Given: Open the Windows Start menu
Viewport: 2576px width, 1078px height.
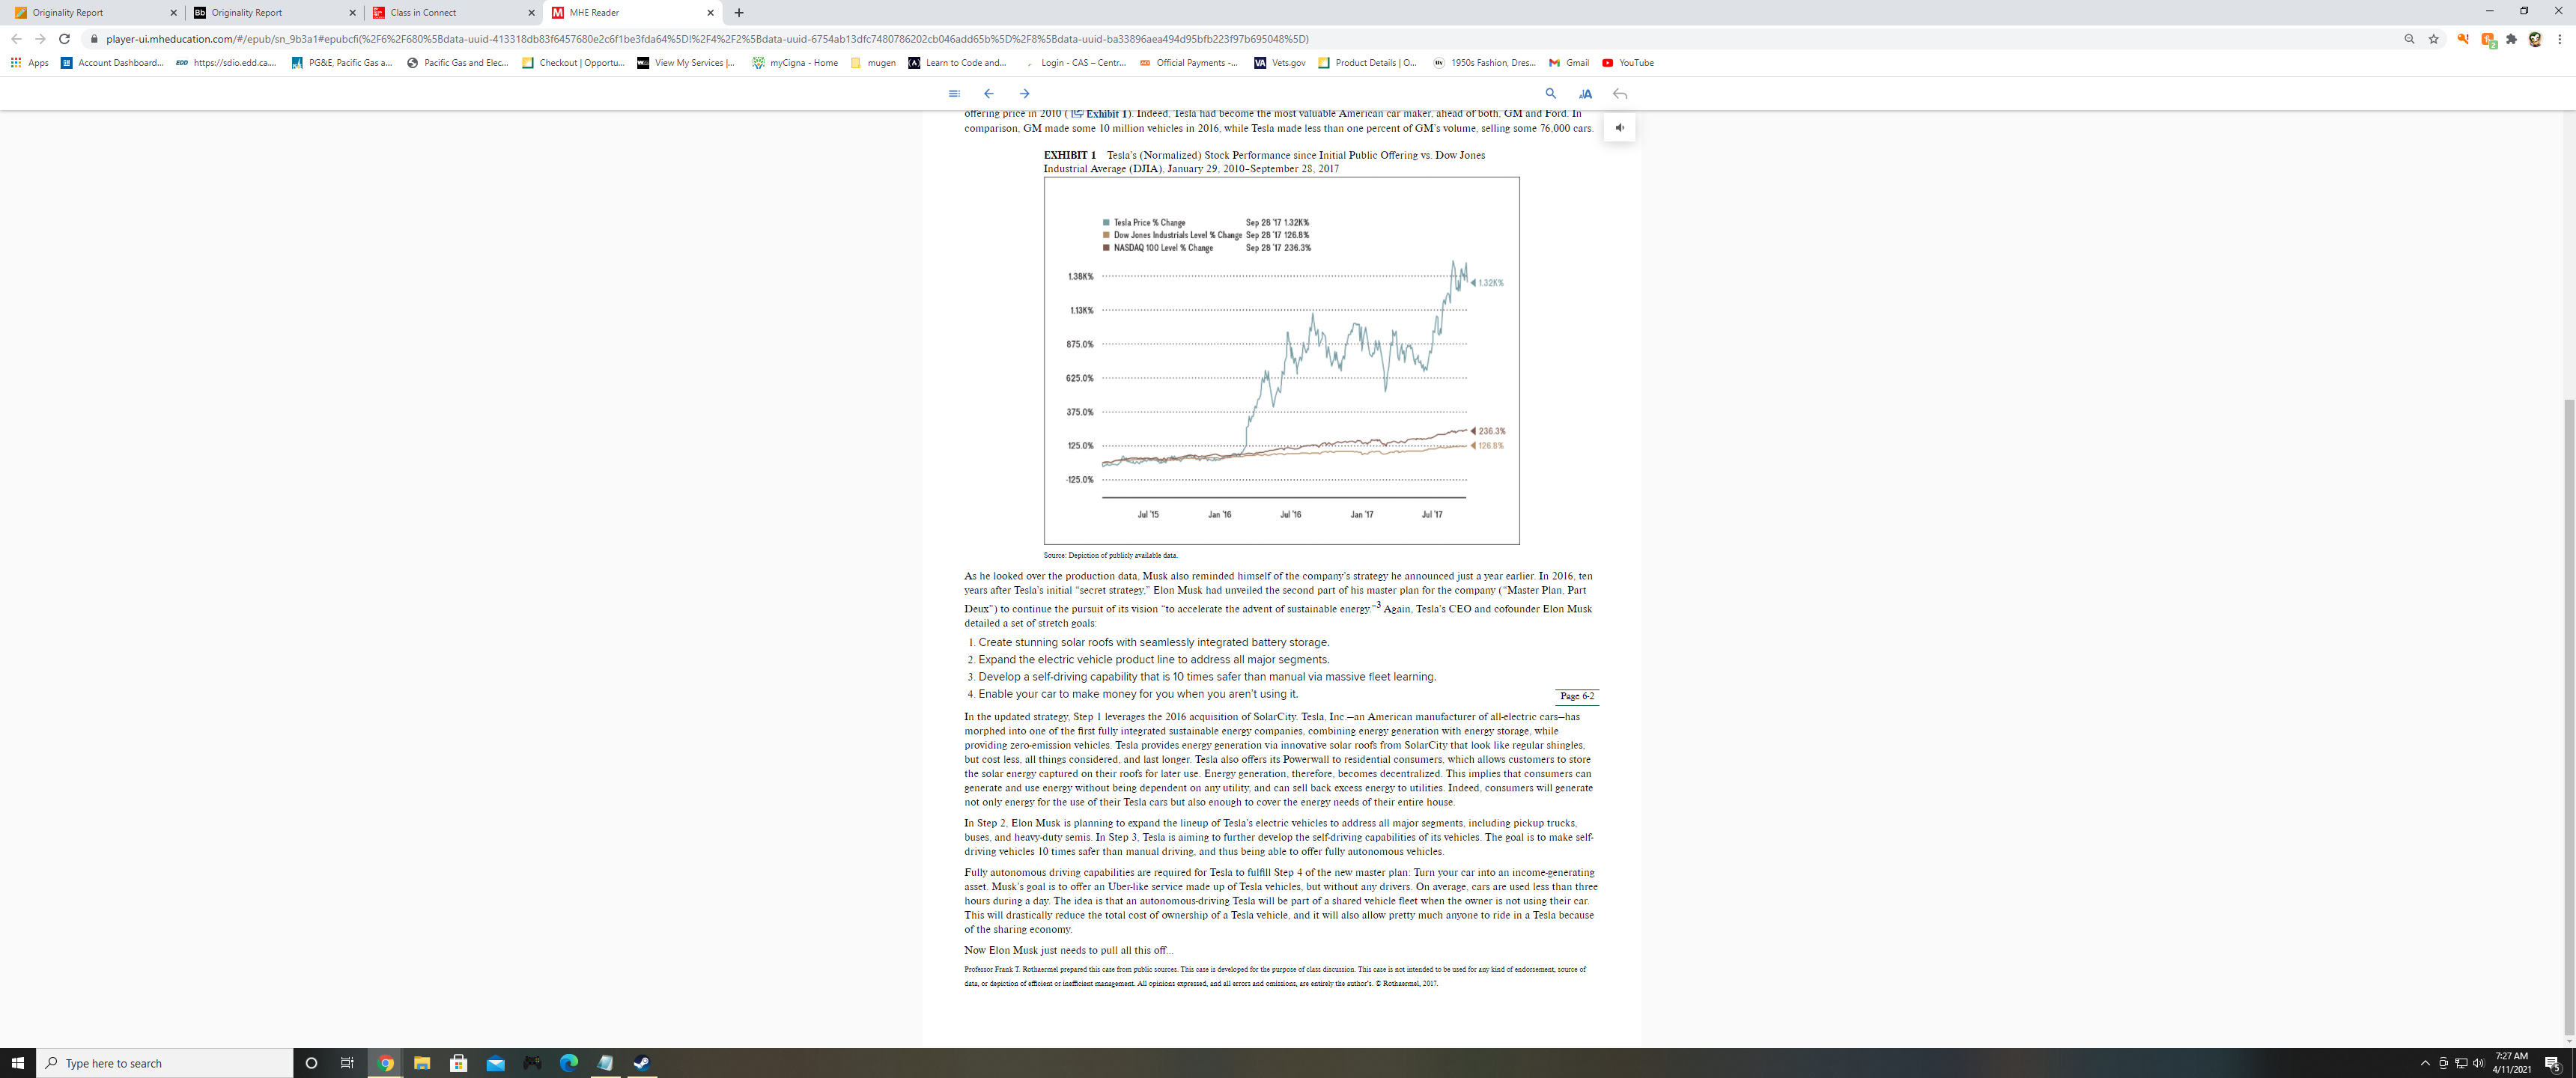Looking at the screenshot, I should point(17,1063).
